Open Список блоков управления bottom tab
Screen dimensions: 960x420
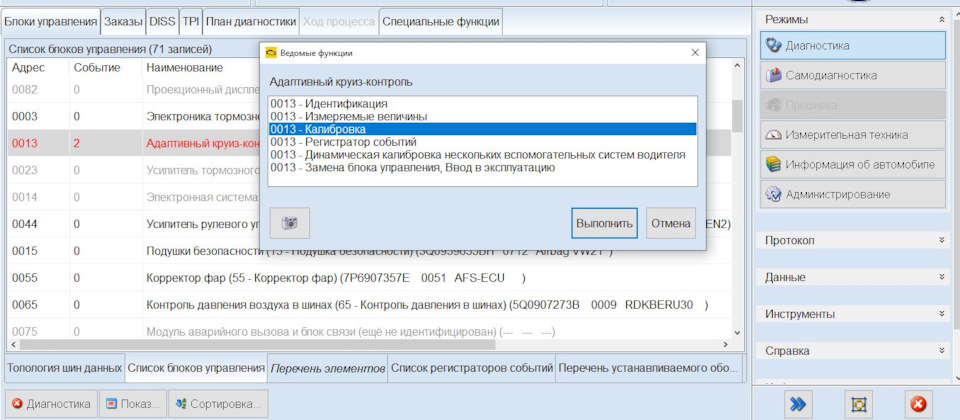pos(196,369)
